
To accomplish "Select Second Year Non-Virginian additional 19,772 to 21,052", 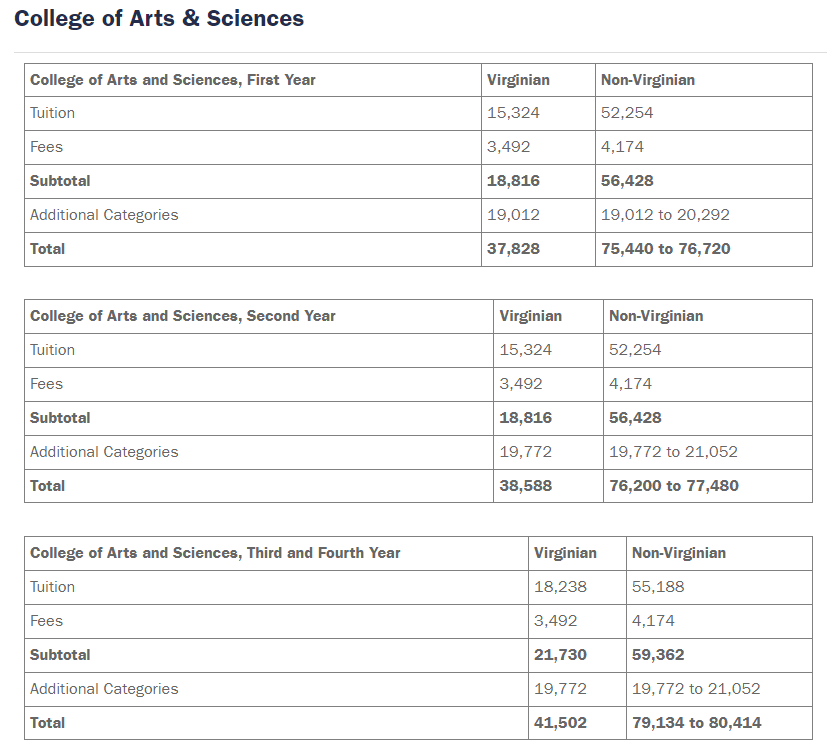I will tap(674, 452).
